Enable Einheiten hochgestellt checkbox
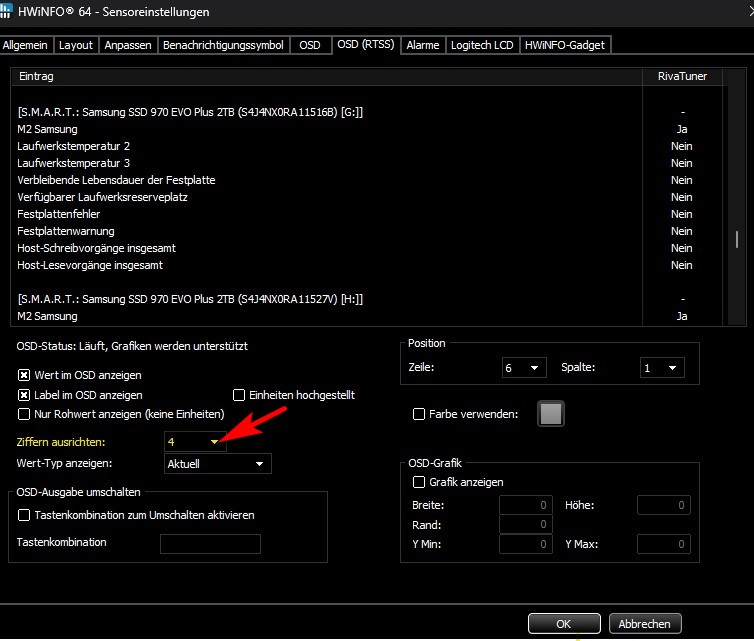Viewport: 754px width, 641px height. click(x=239, y=395)
